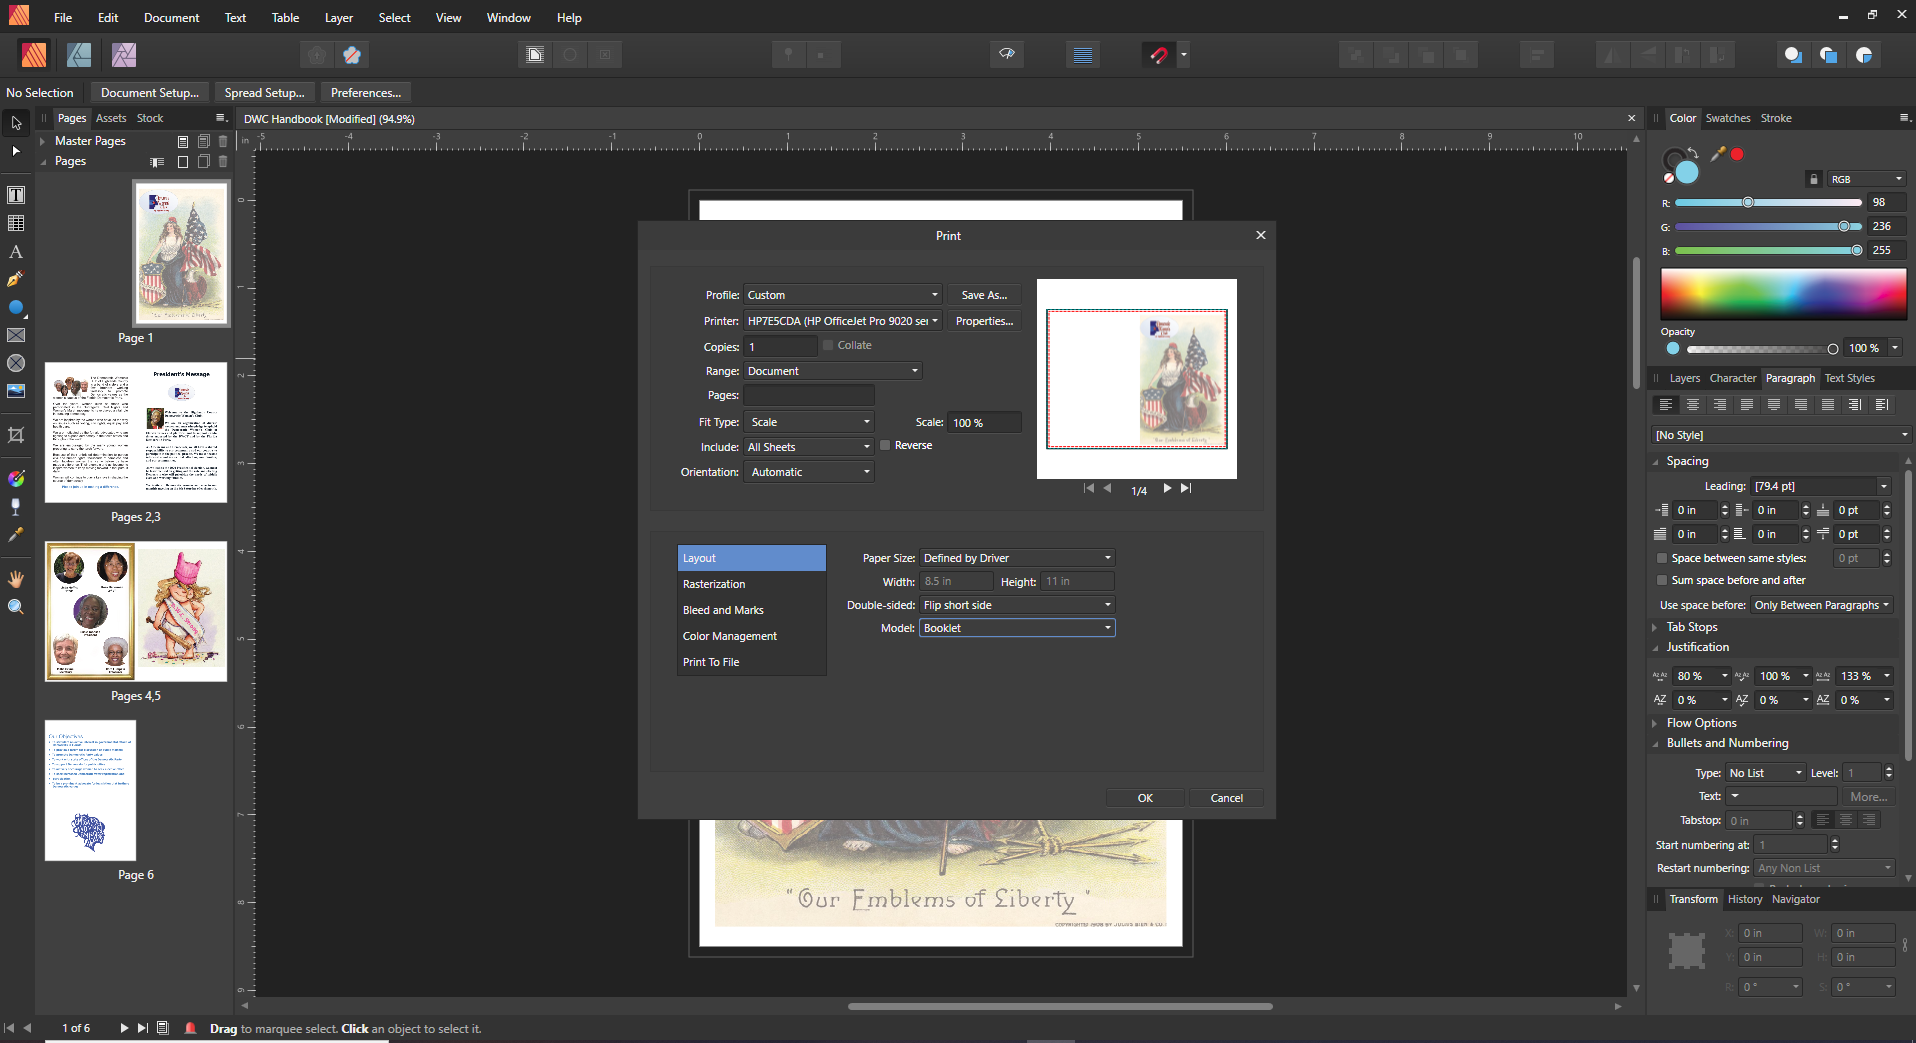Enable the Reverse checkbox
The image size is (1916, 1043).
click(x=885, y=446)
